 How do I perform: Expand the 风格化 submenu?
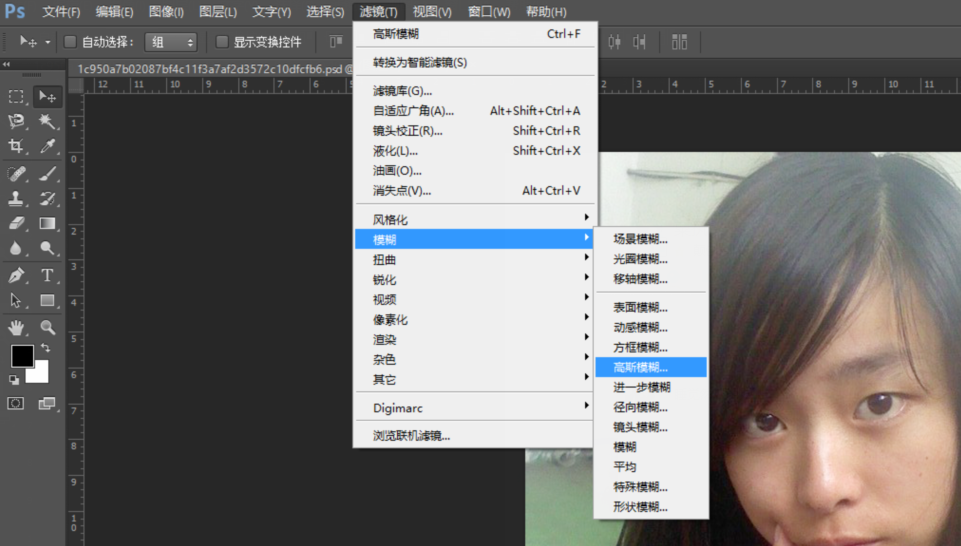475,219
